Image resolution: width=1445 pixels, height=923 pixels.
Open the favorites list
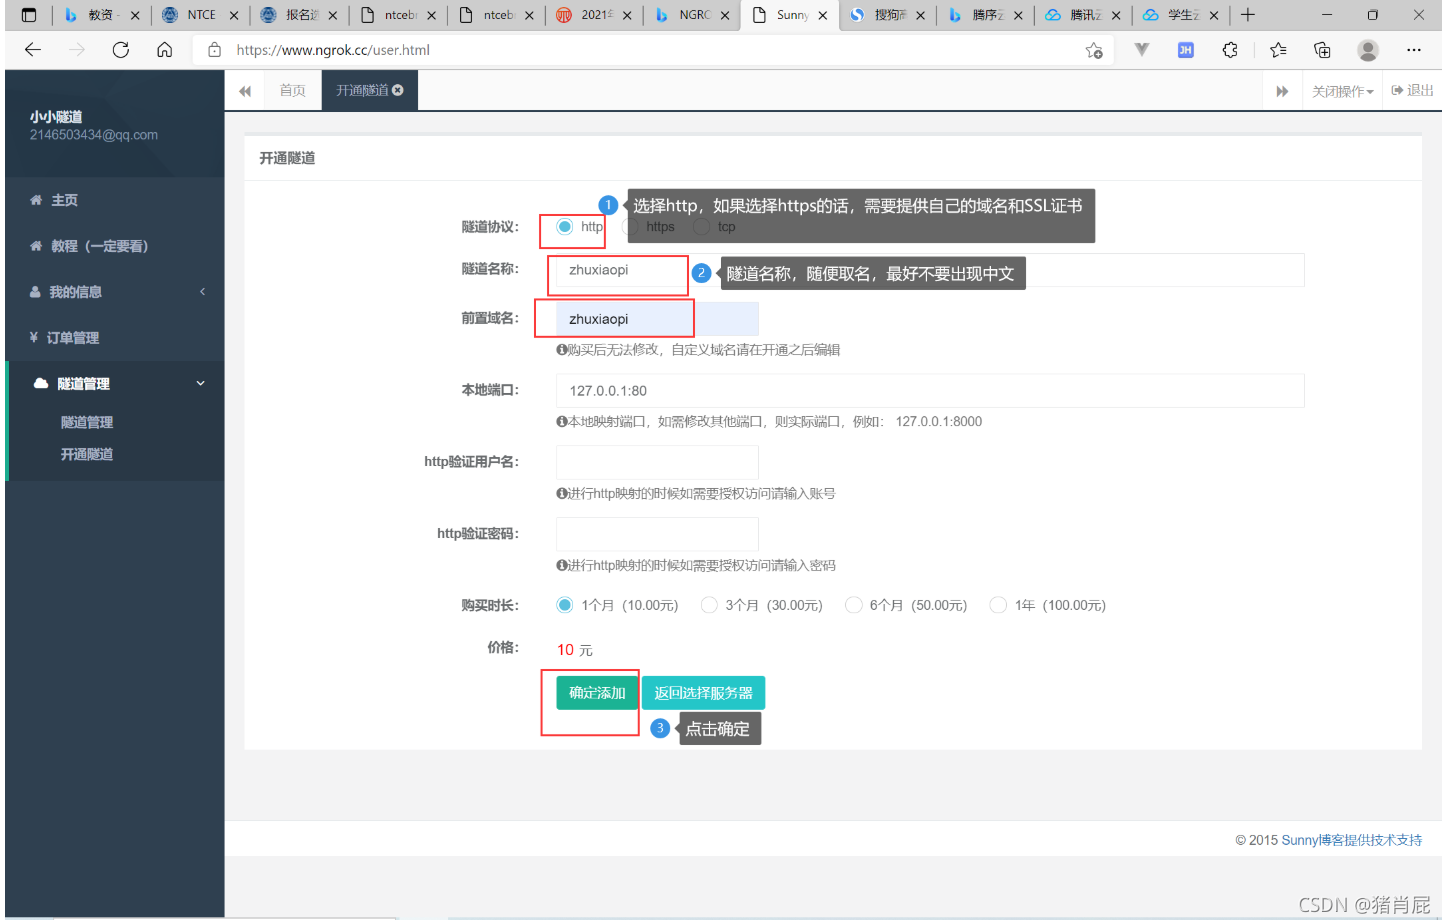point(1278,50)
